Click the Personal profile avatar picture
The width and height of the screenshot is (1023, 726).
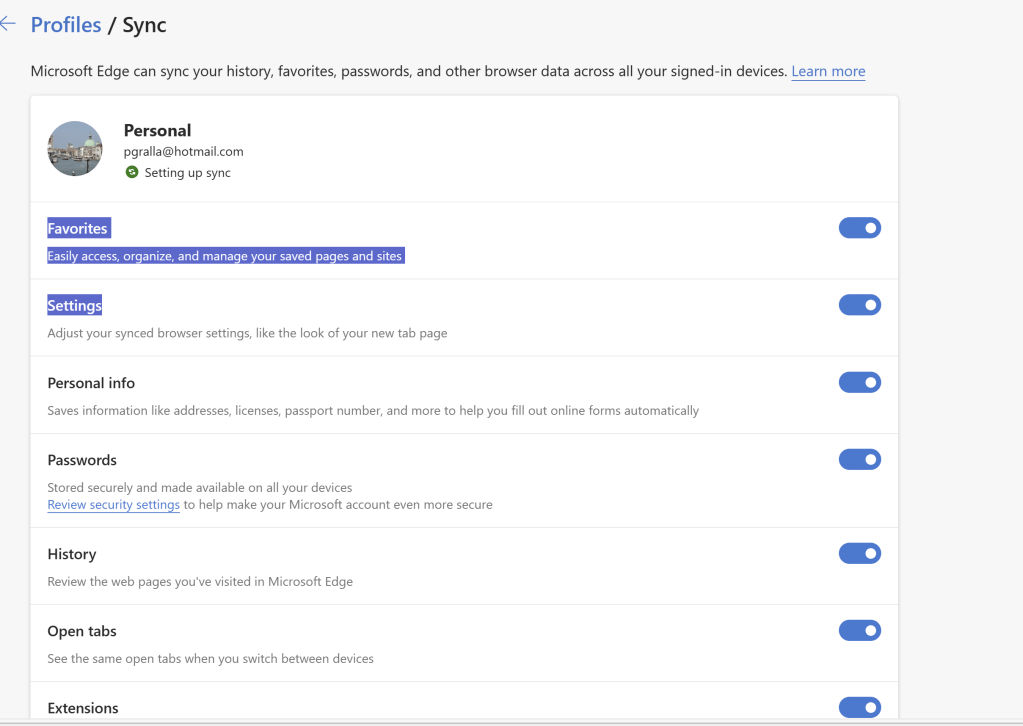pyautogui.click(x=74, y=147)
